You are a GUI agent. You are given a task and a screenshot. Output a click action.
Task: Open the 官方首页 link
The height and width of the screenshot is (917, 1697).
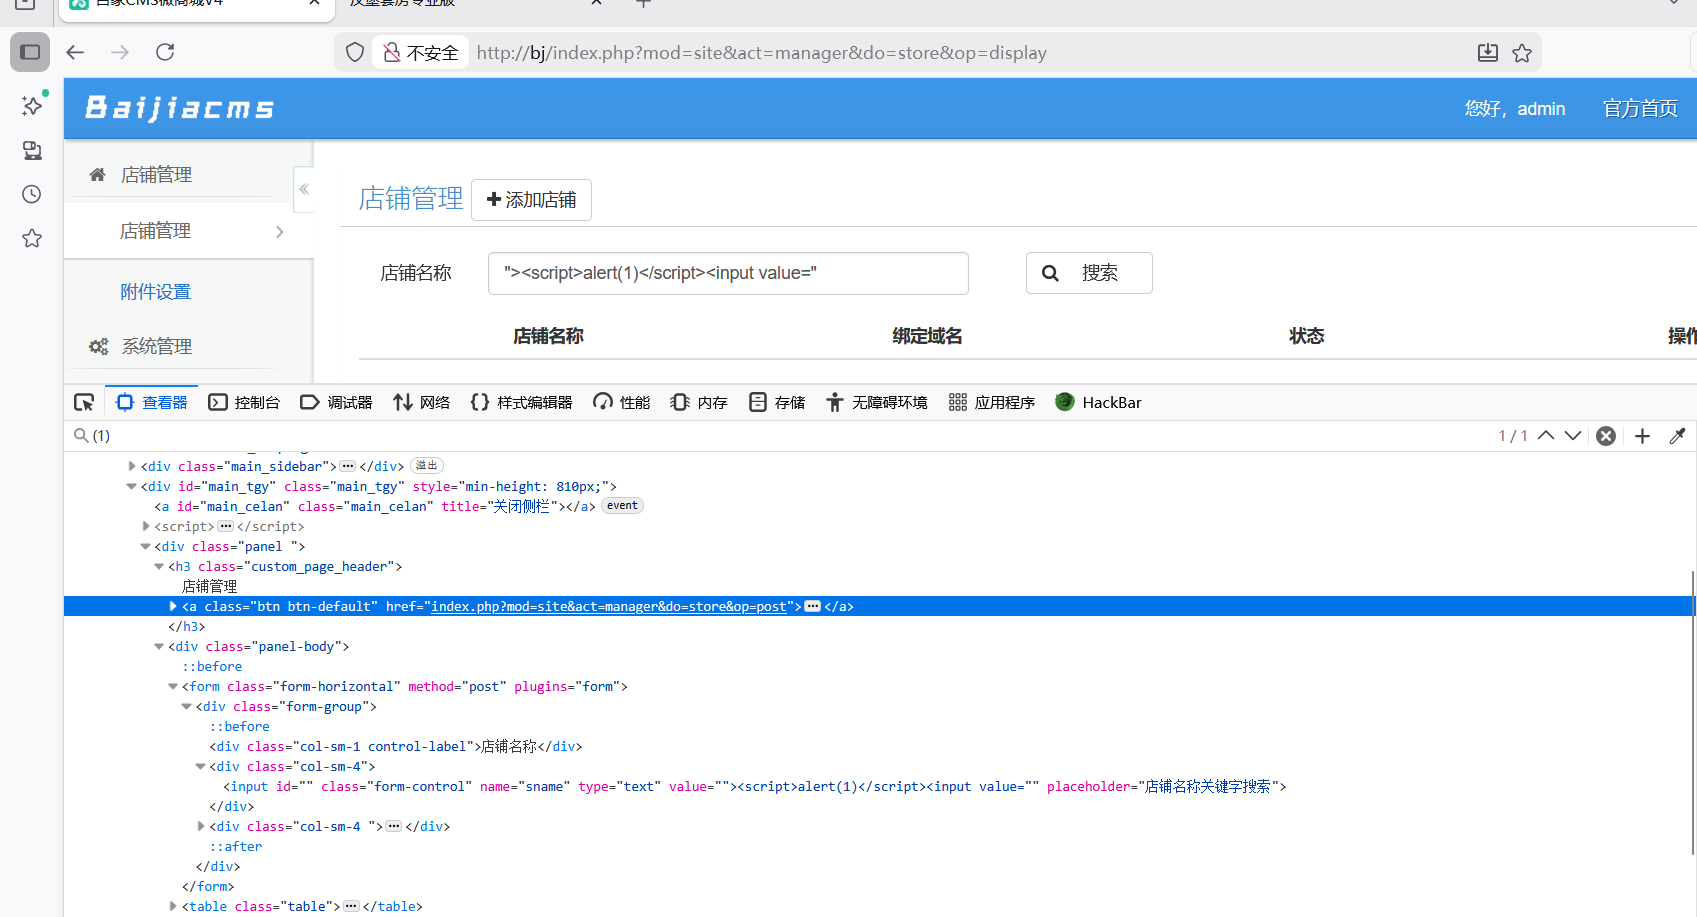1640,109
